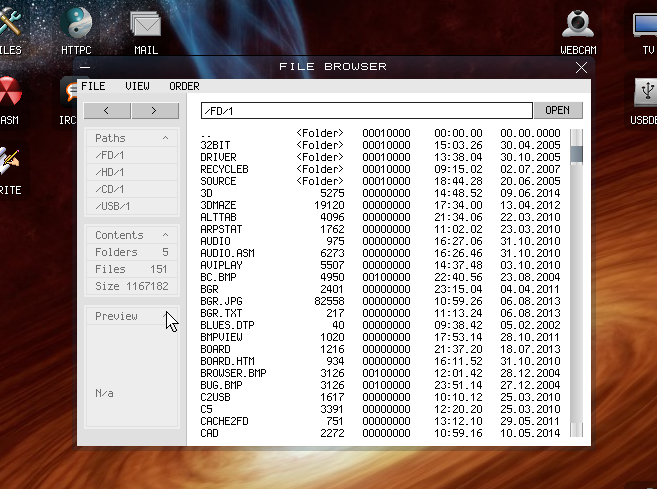The image size is (657, 489).
Task: Go forward with the right arrow button
Action: pyautogui.click(x=155, y=111)
